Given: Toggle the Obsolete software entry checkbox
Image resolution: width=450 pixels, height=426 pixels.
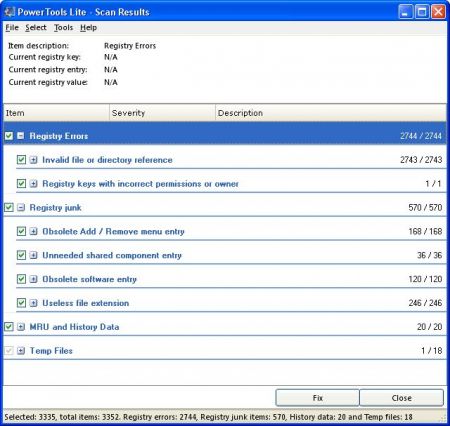Looking at the screenshot, I should click(21, 279).
